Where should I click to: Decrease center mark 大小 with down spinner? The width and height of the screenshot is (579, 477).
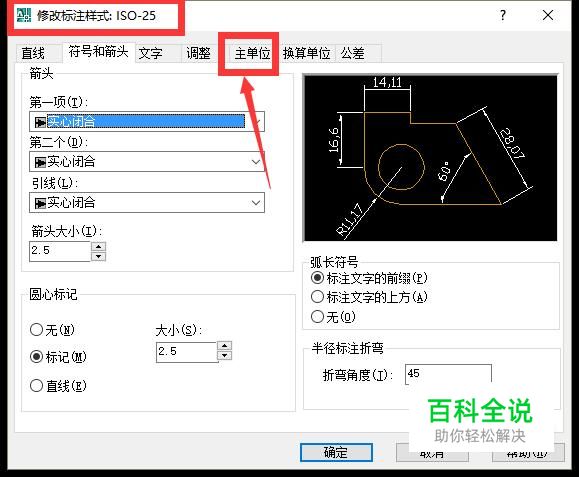[225, 356]
